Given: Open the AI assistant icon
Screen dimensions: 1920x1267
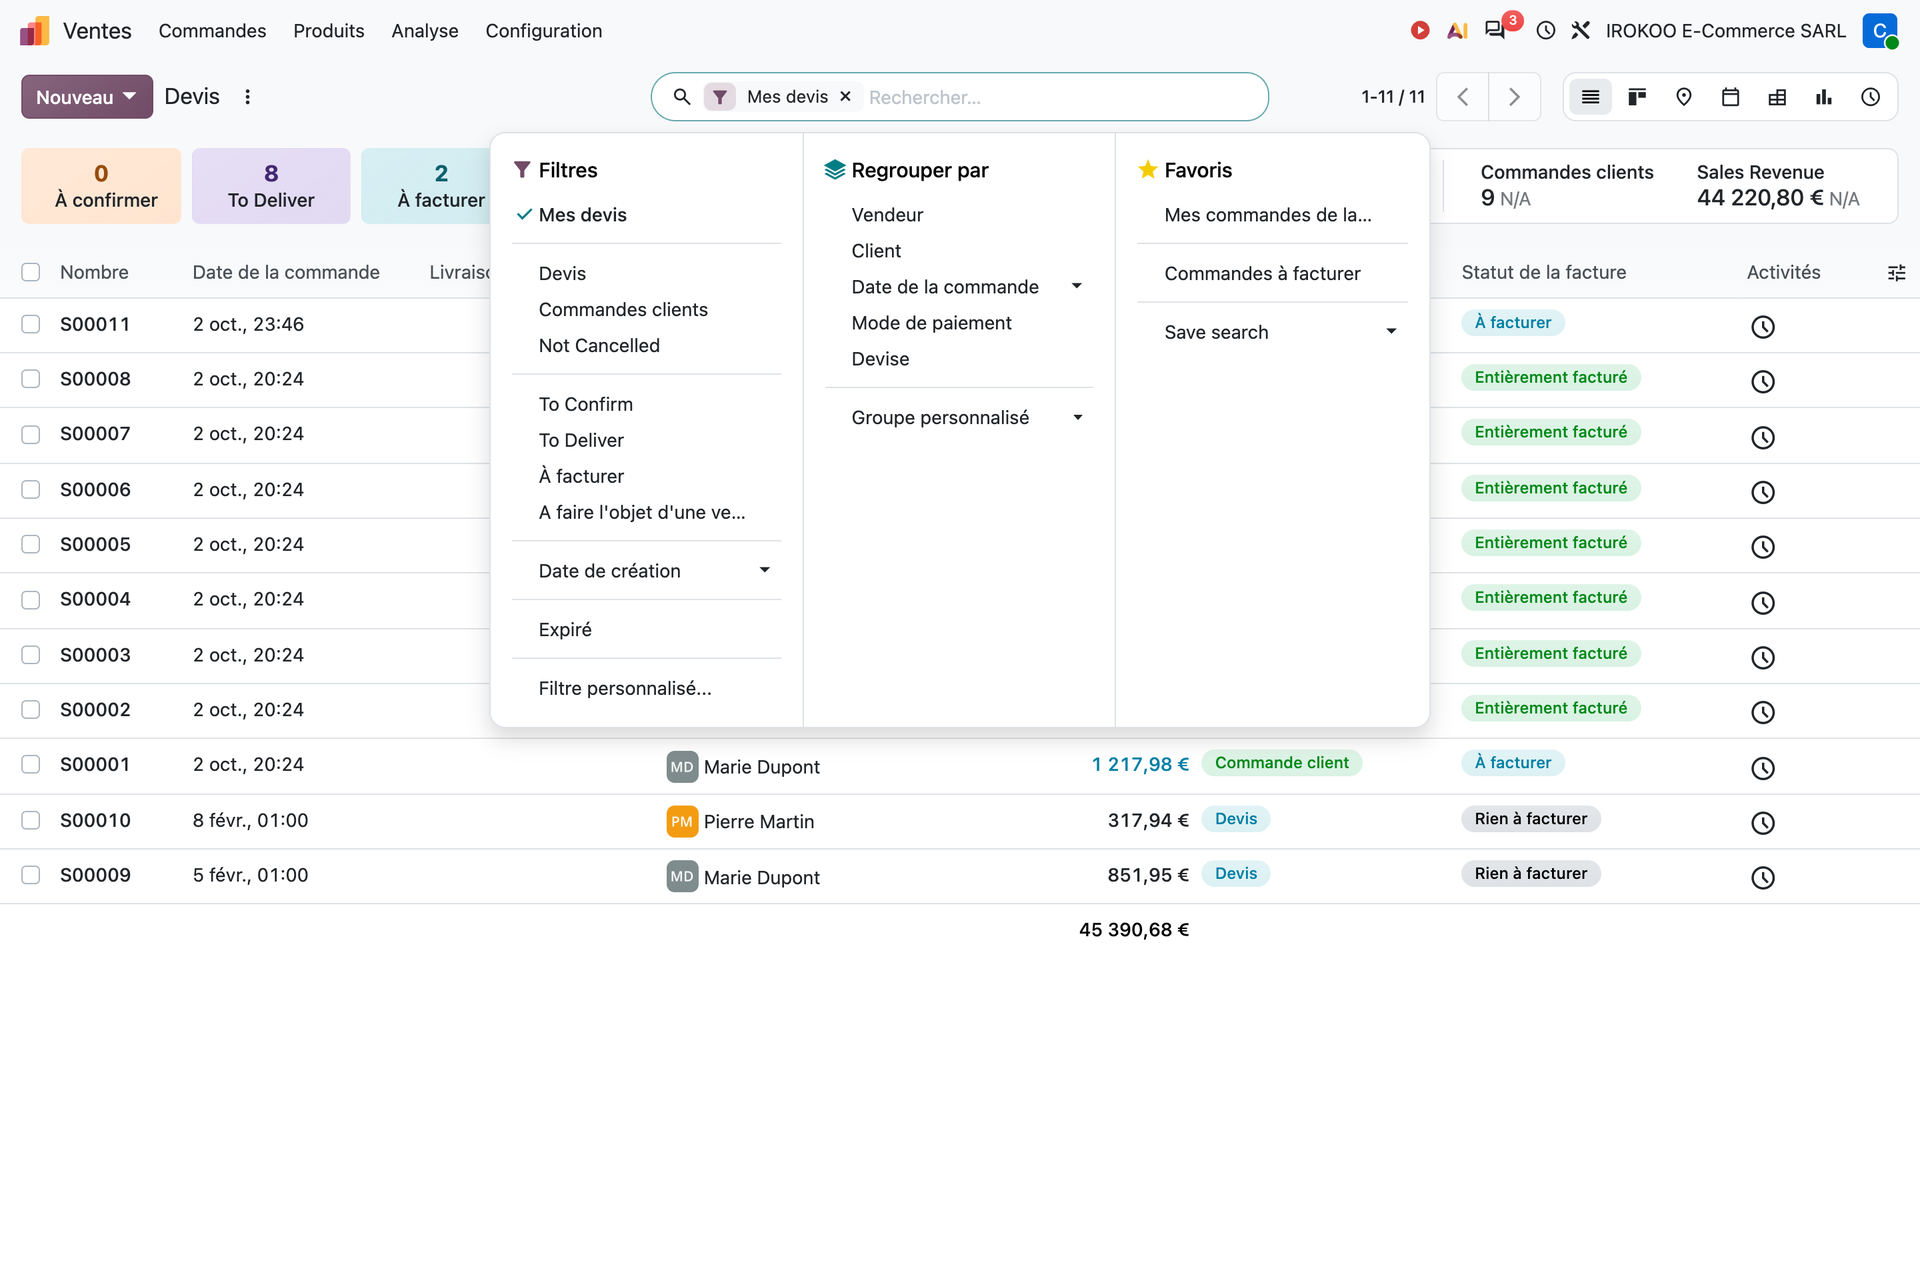Looking at the screenshot, I should 1457,31.
